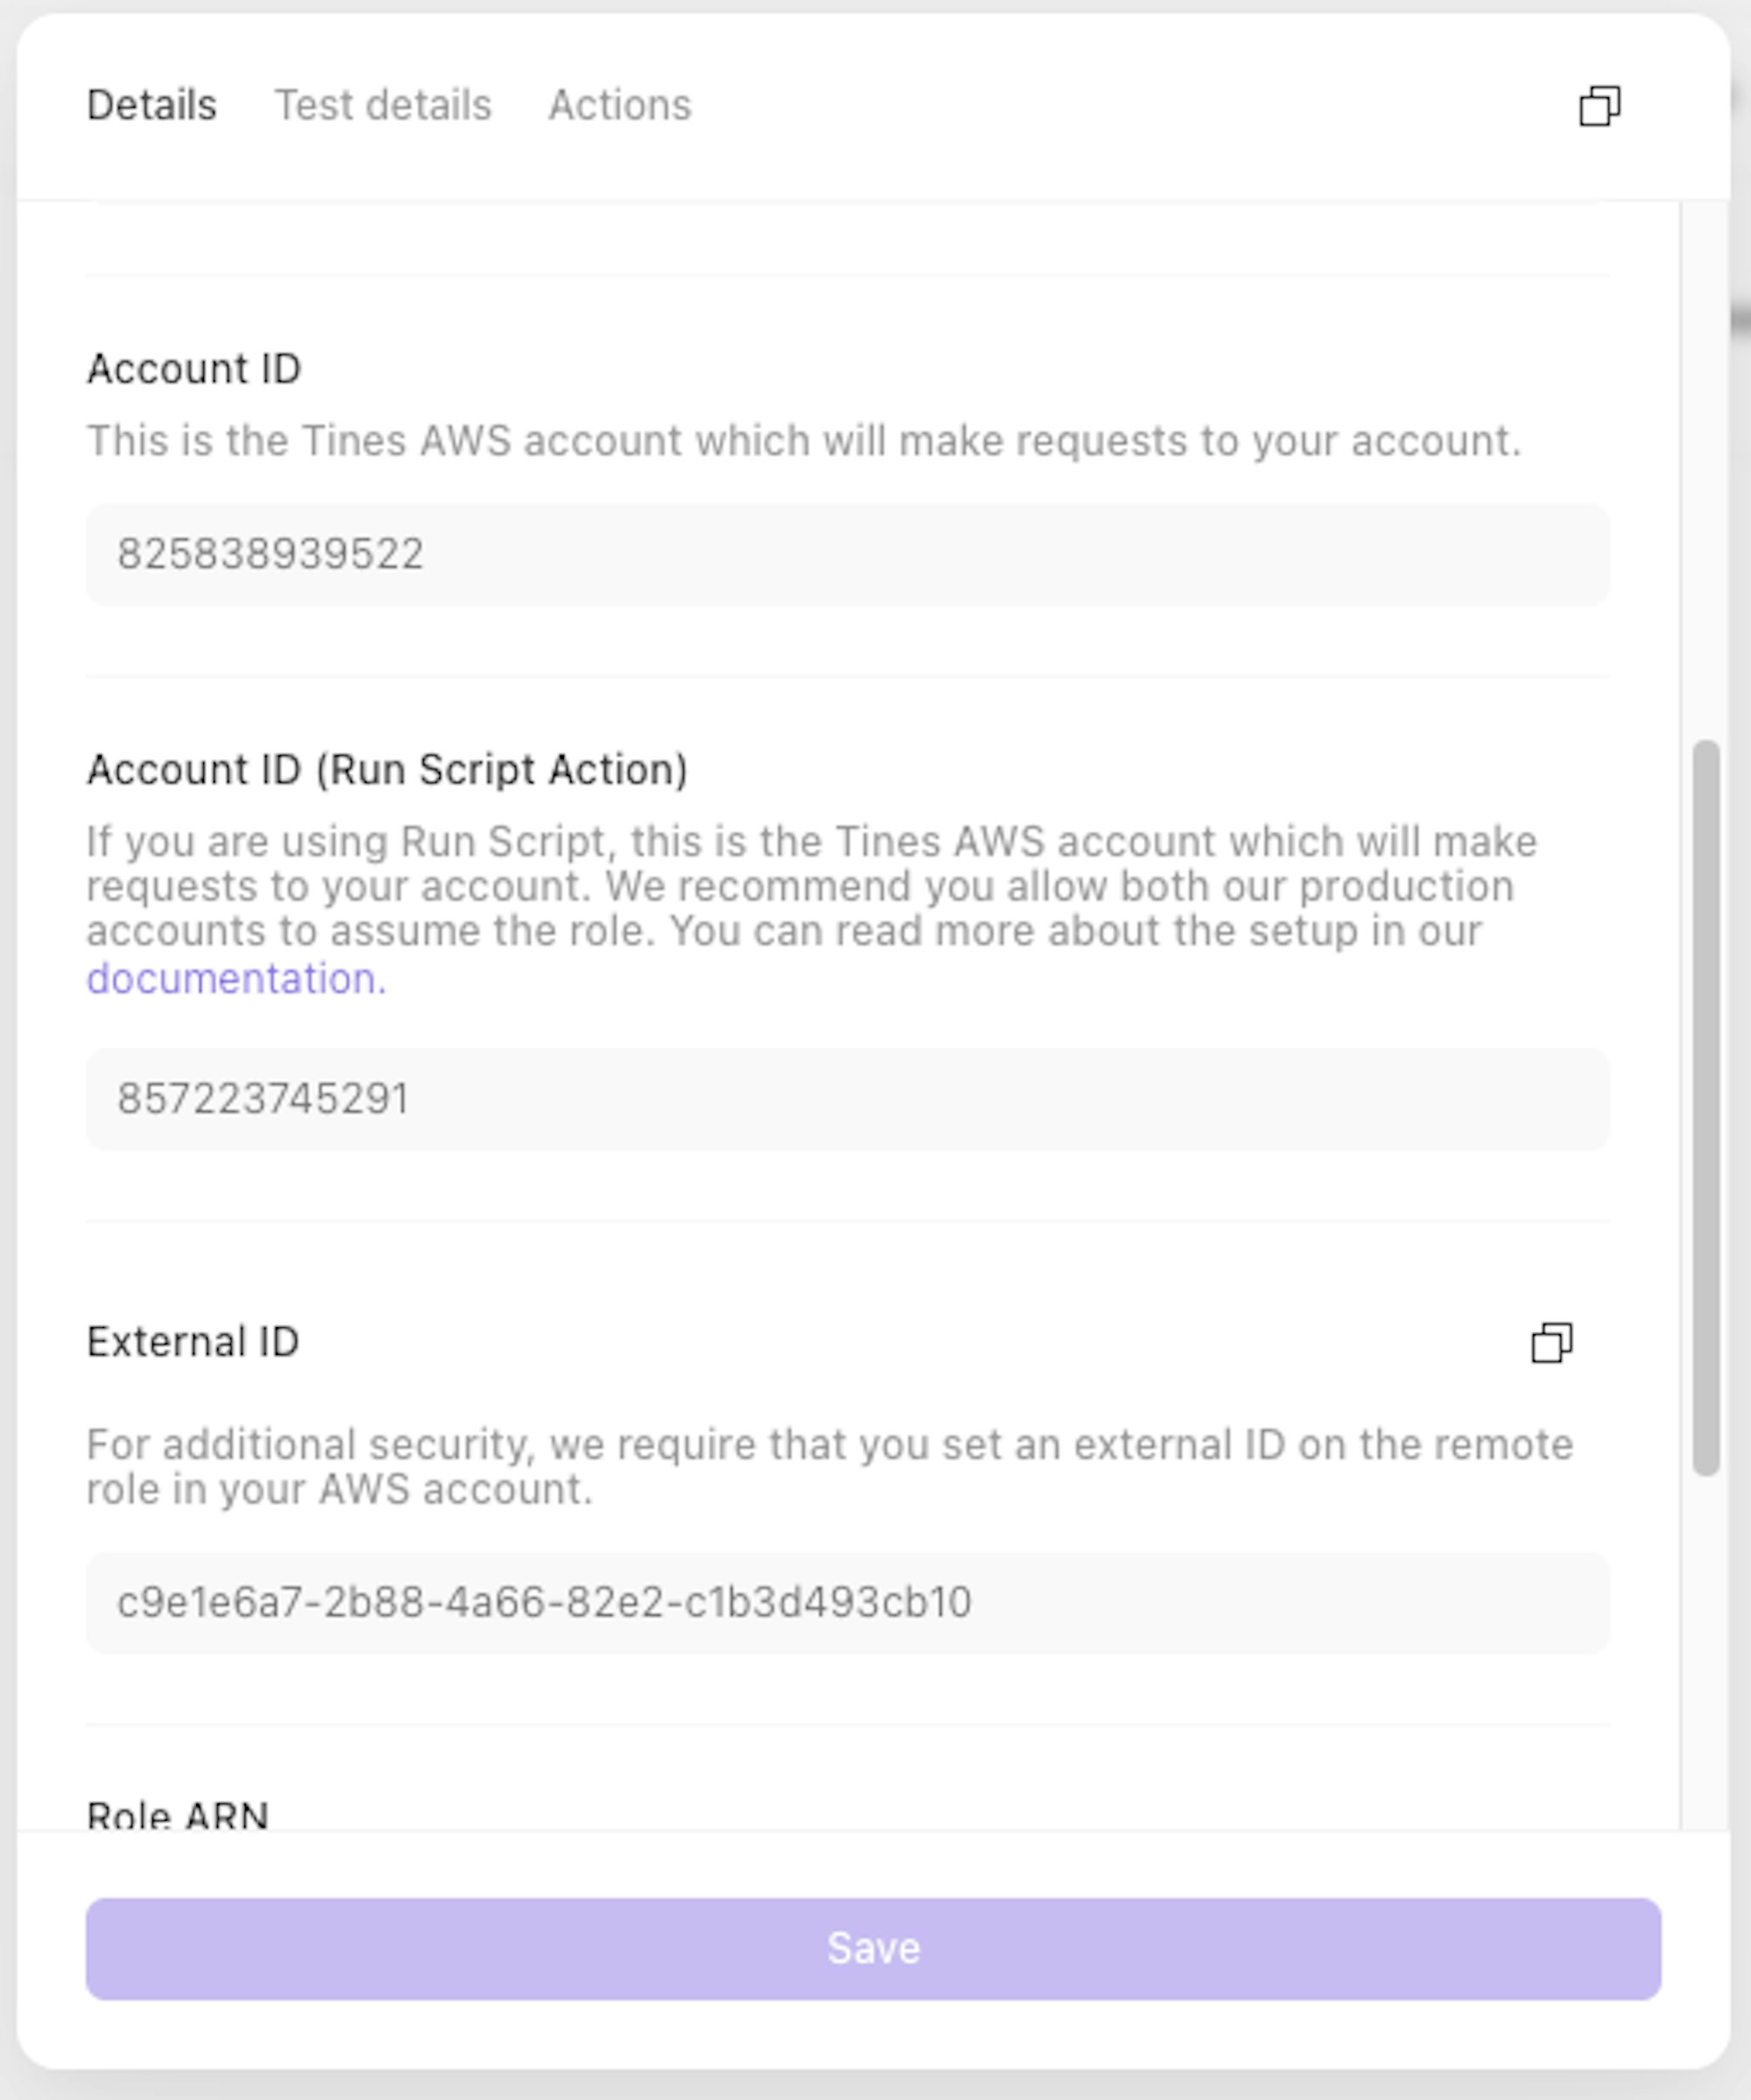Click the copy icon beside the tabs
Viewport: 1751px width, 2100px height.
[1599, 106]
